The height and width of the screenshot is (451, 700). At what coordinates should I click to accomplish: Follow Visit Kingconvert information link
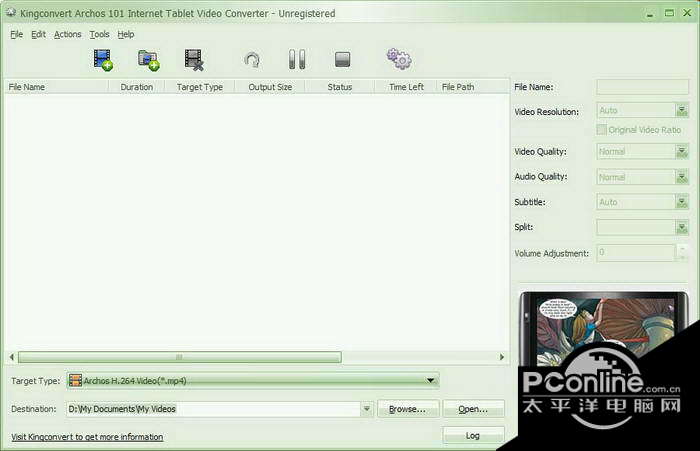click(87, 437)
